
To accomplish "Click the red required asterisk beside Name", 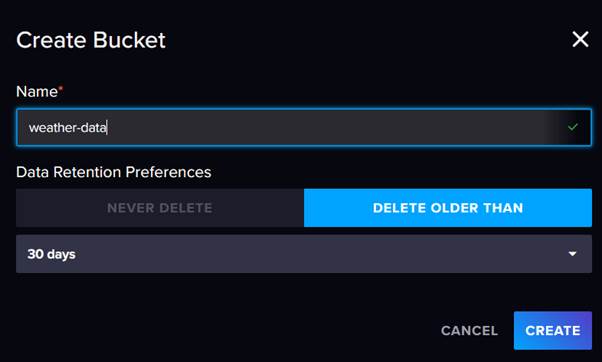I will [61, 88].
